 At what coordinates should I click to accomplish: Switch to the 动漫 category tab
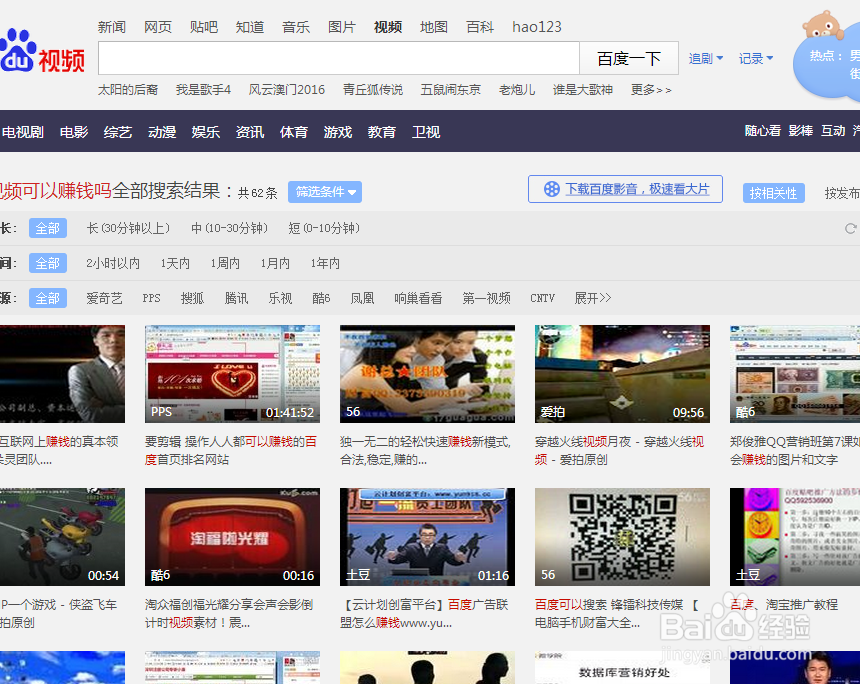coord(162,132)
